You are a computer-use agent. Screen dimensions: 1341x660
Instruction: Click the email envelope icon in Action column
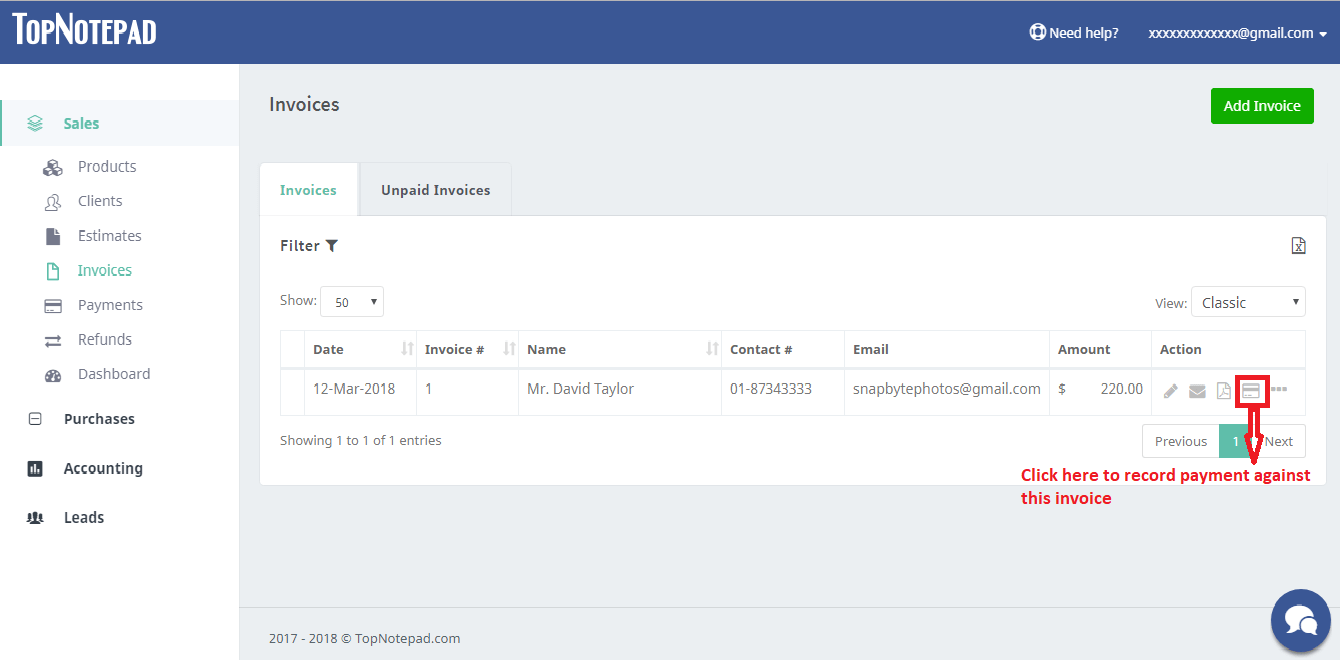pyautogui.click(x=1197, y=391)
